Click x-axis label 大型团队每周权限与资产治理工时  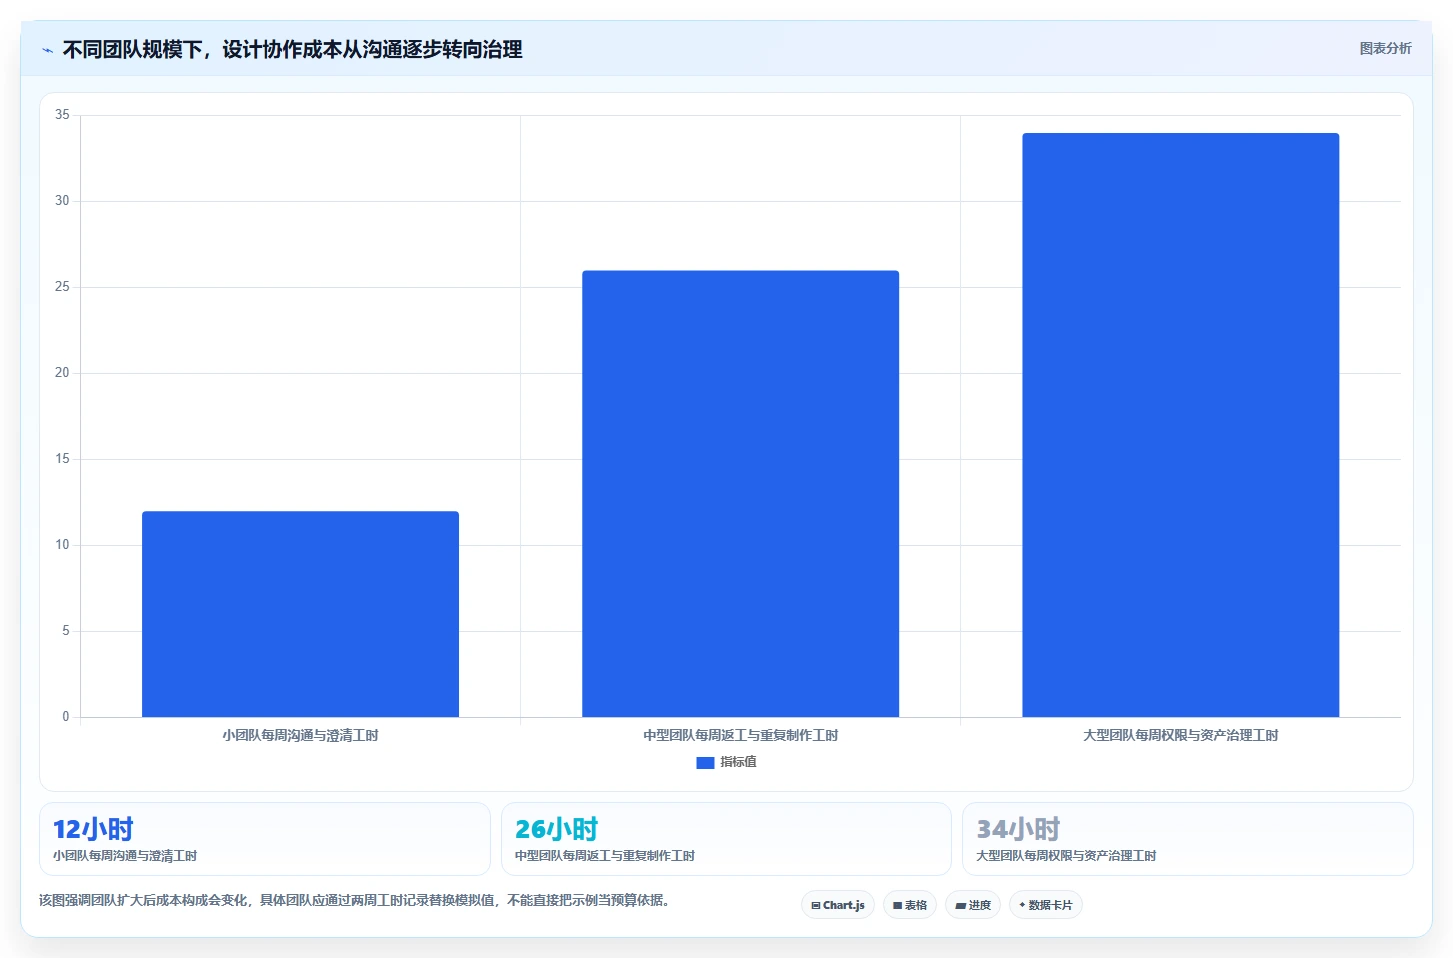tap(1180, 735)
